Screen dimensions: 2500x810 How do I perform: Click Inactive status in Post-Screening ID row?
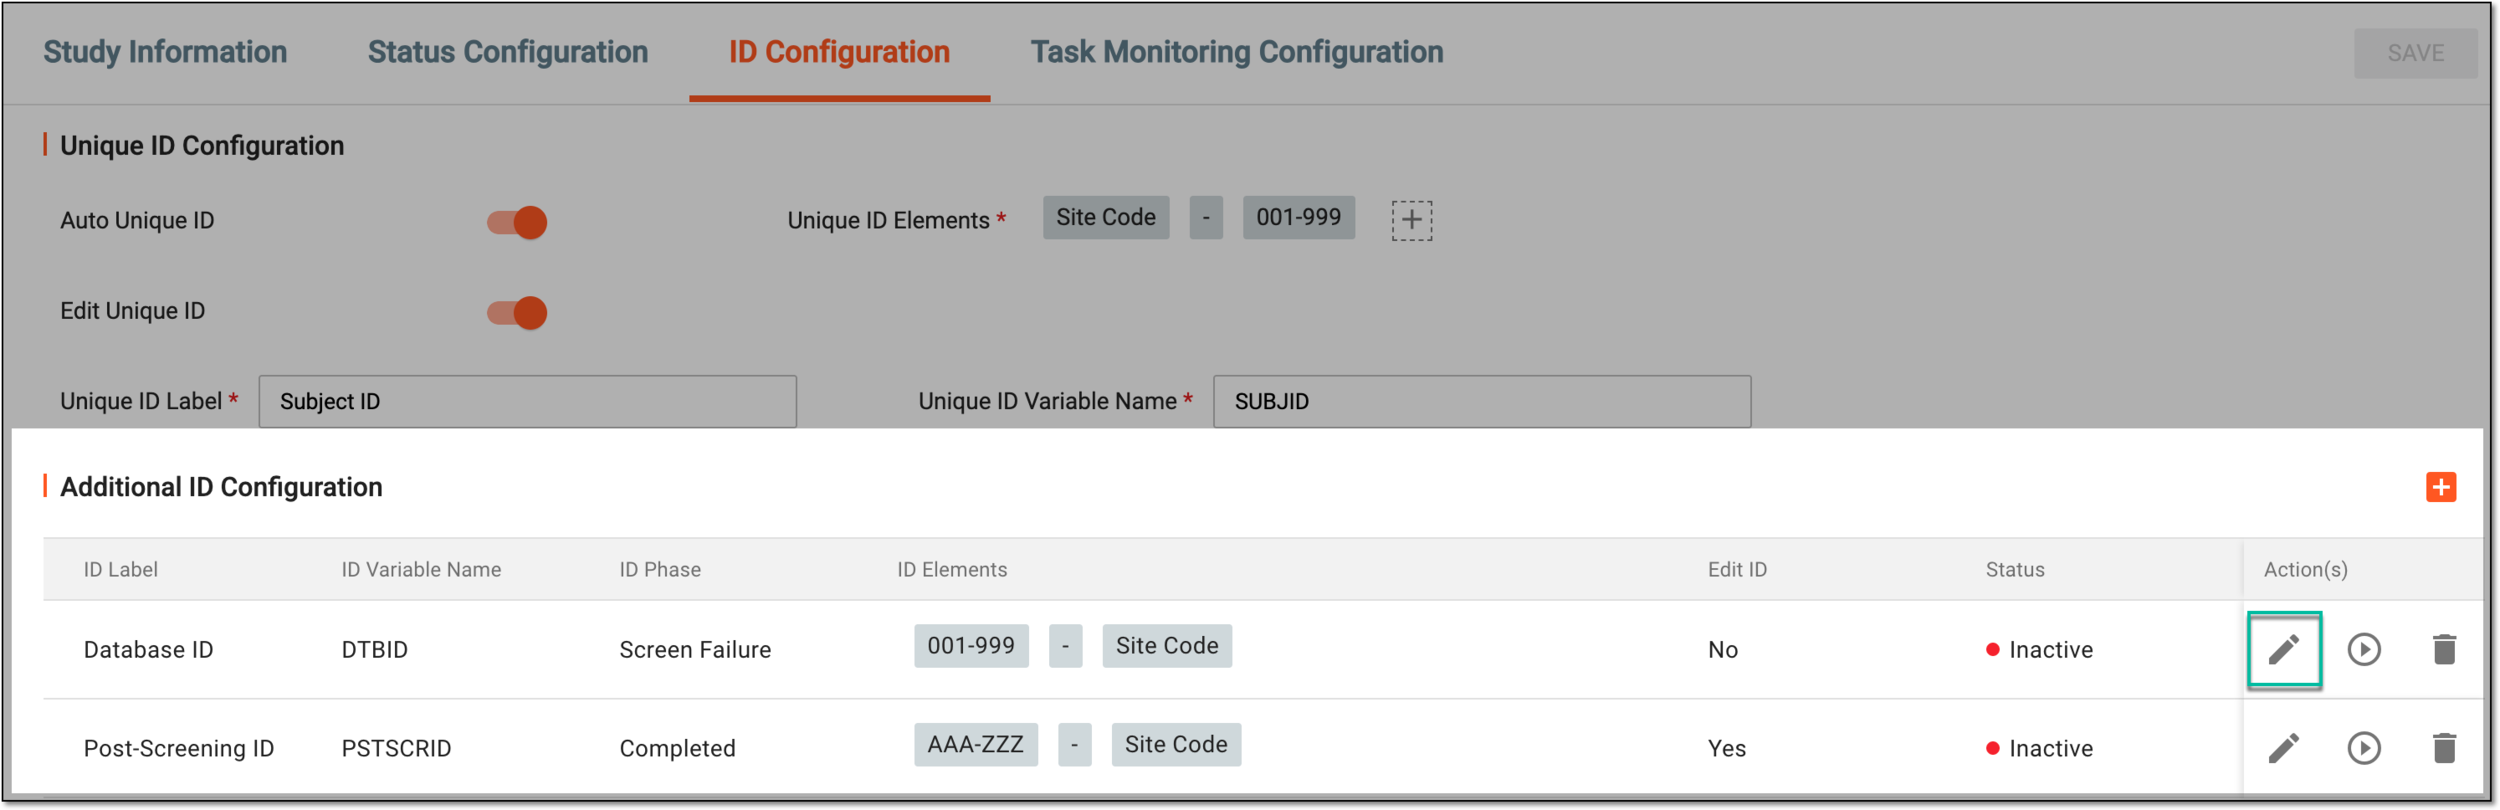click(x=2040, y=749)
